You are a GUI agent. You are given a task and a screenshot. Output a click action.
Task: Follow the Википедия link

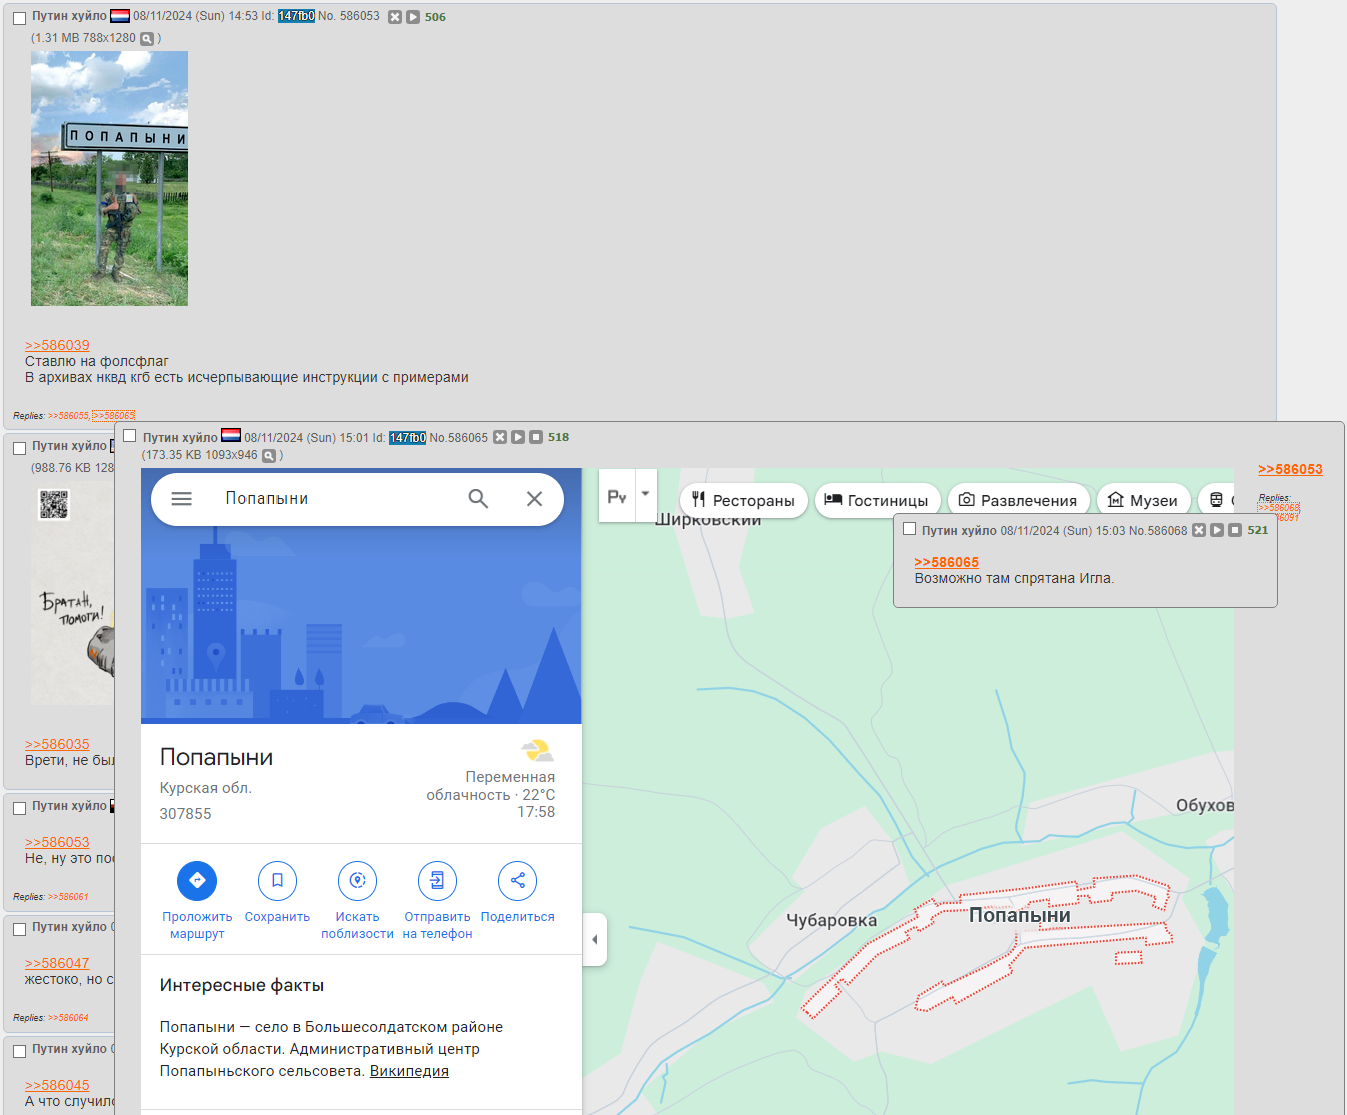[409, 1071]
